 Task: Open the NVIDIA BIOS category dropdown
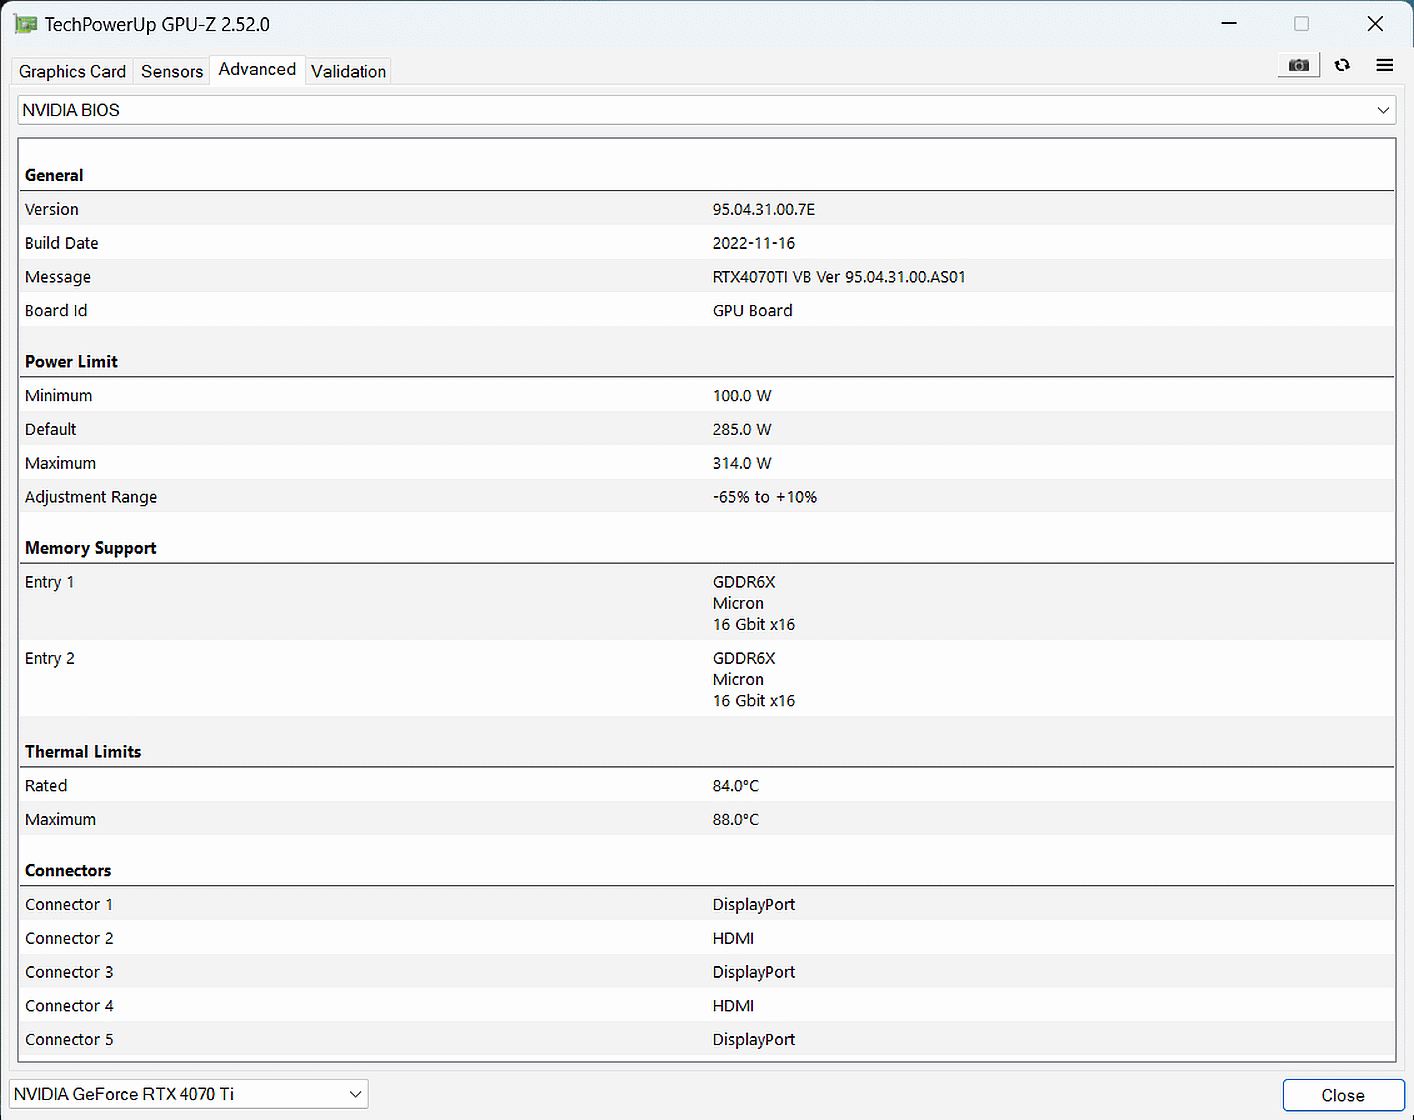click(x=707, y=110)
